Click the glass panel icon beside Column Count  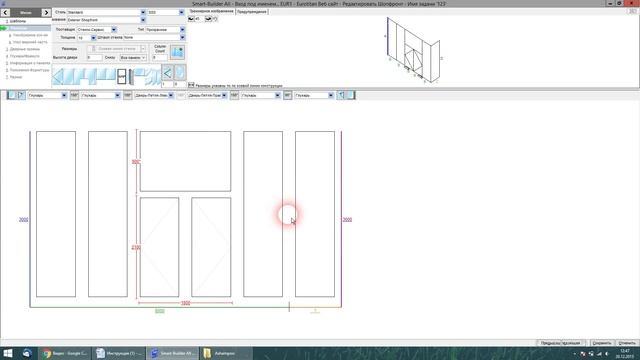click(177, 52)
